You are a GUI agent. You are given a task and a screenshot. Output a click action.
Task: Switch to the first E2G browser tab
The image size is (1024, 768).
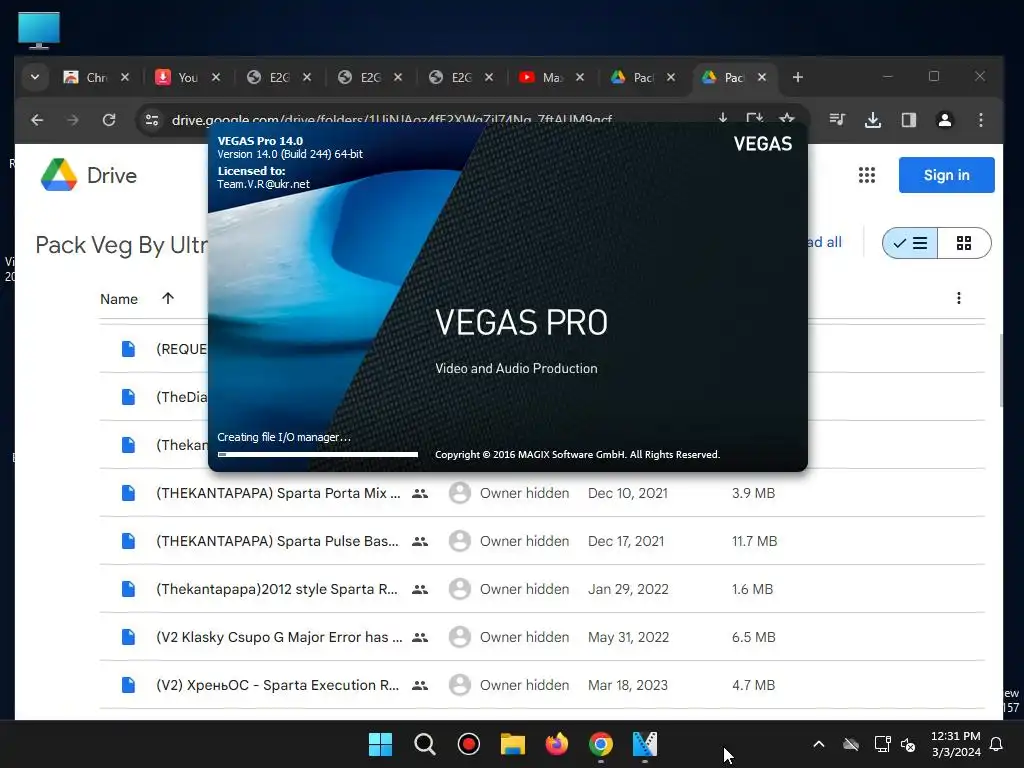click(x=278, y=77)
